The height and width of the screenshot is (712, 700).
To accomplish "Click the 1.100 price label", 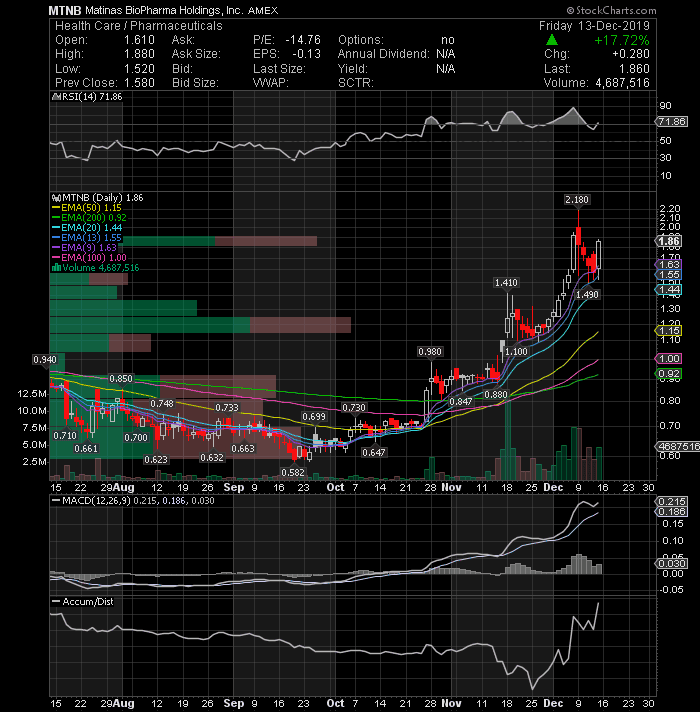I will click(x=516, y=352).
